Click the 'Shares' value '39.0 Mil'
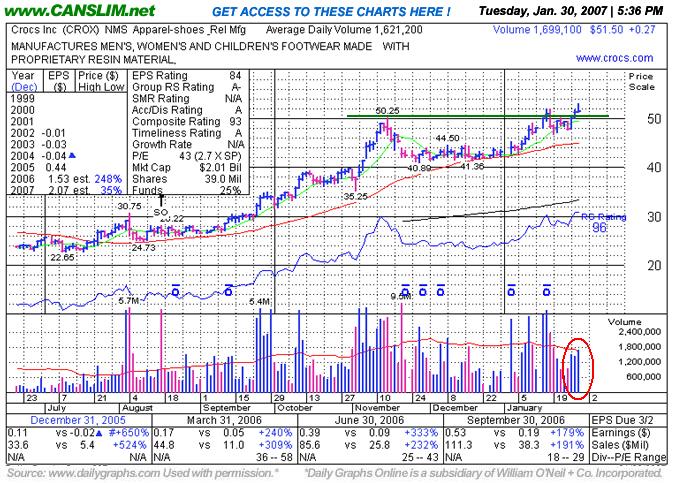The width and height of the screenshot is (673, 483). (x=223, y=179)
